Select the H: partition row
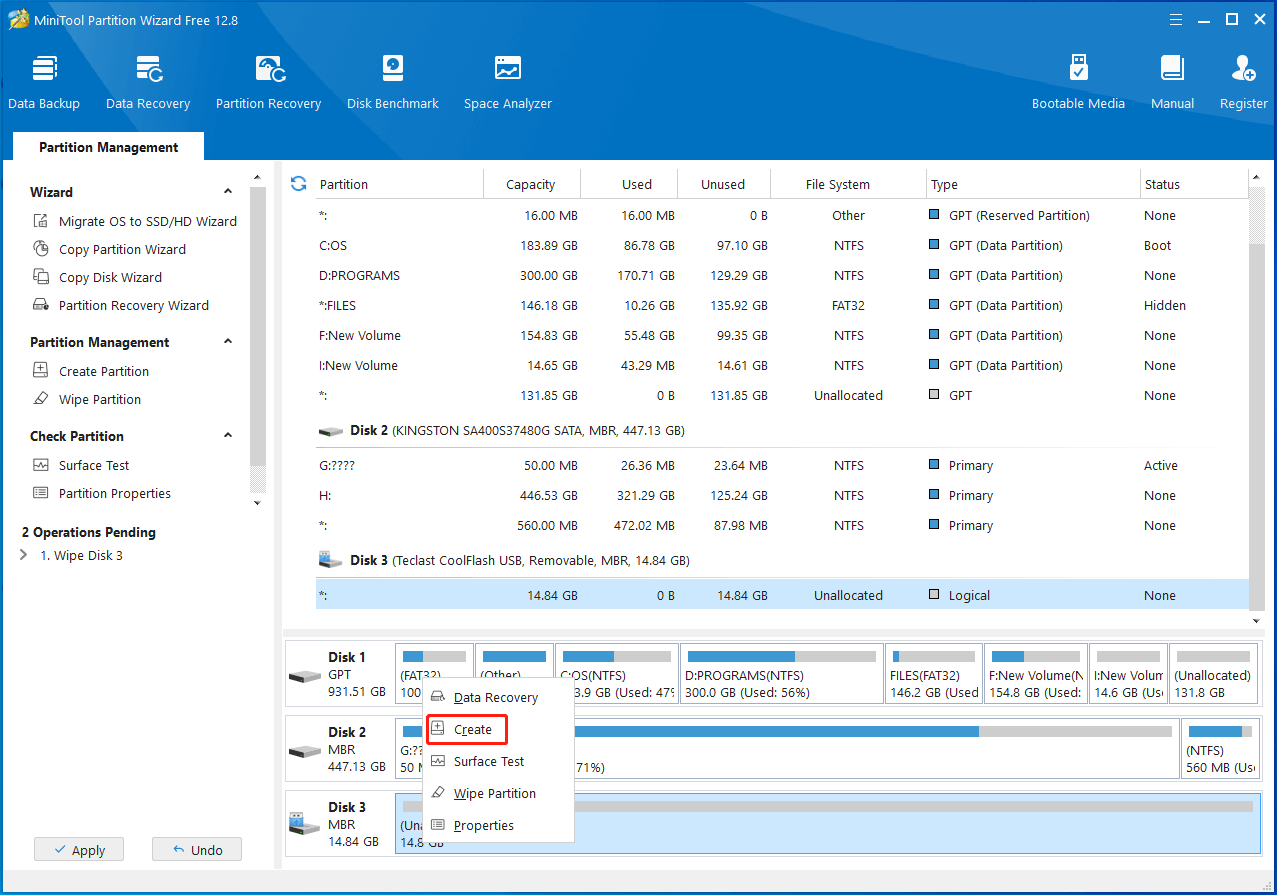Screen dimensions: 1277x895 point(782,496)
